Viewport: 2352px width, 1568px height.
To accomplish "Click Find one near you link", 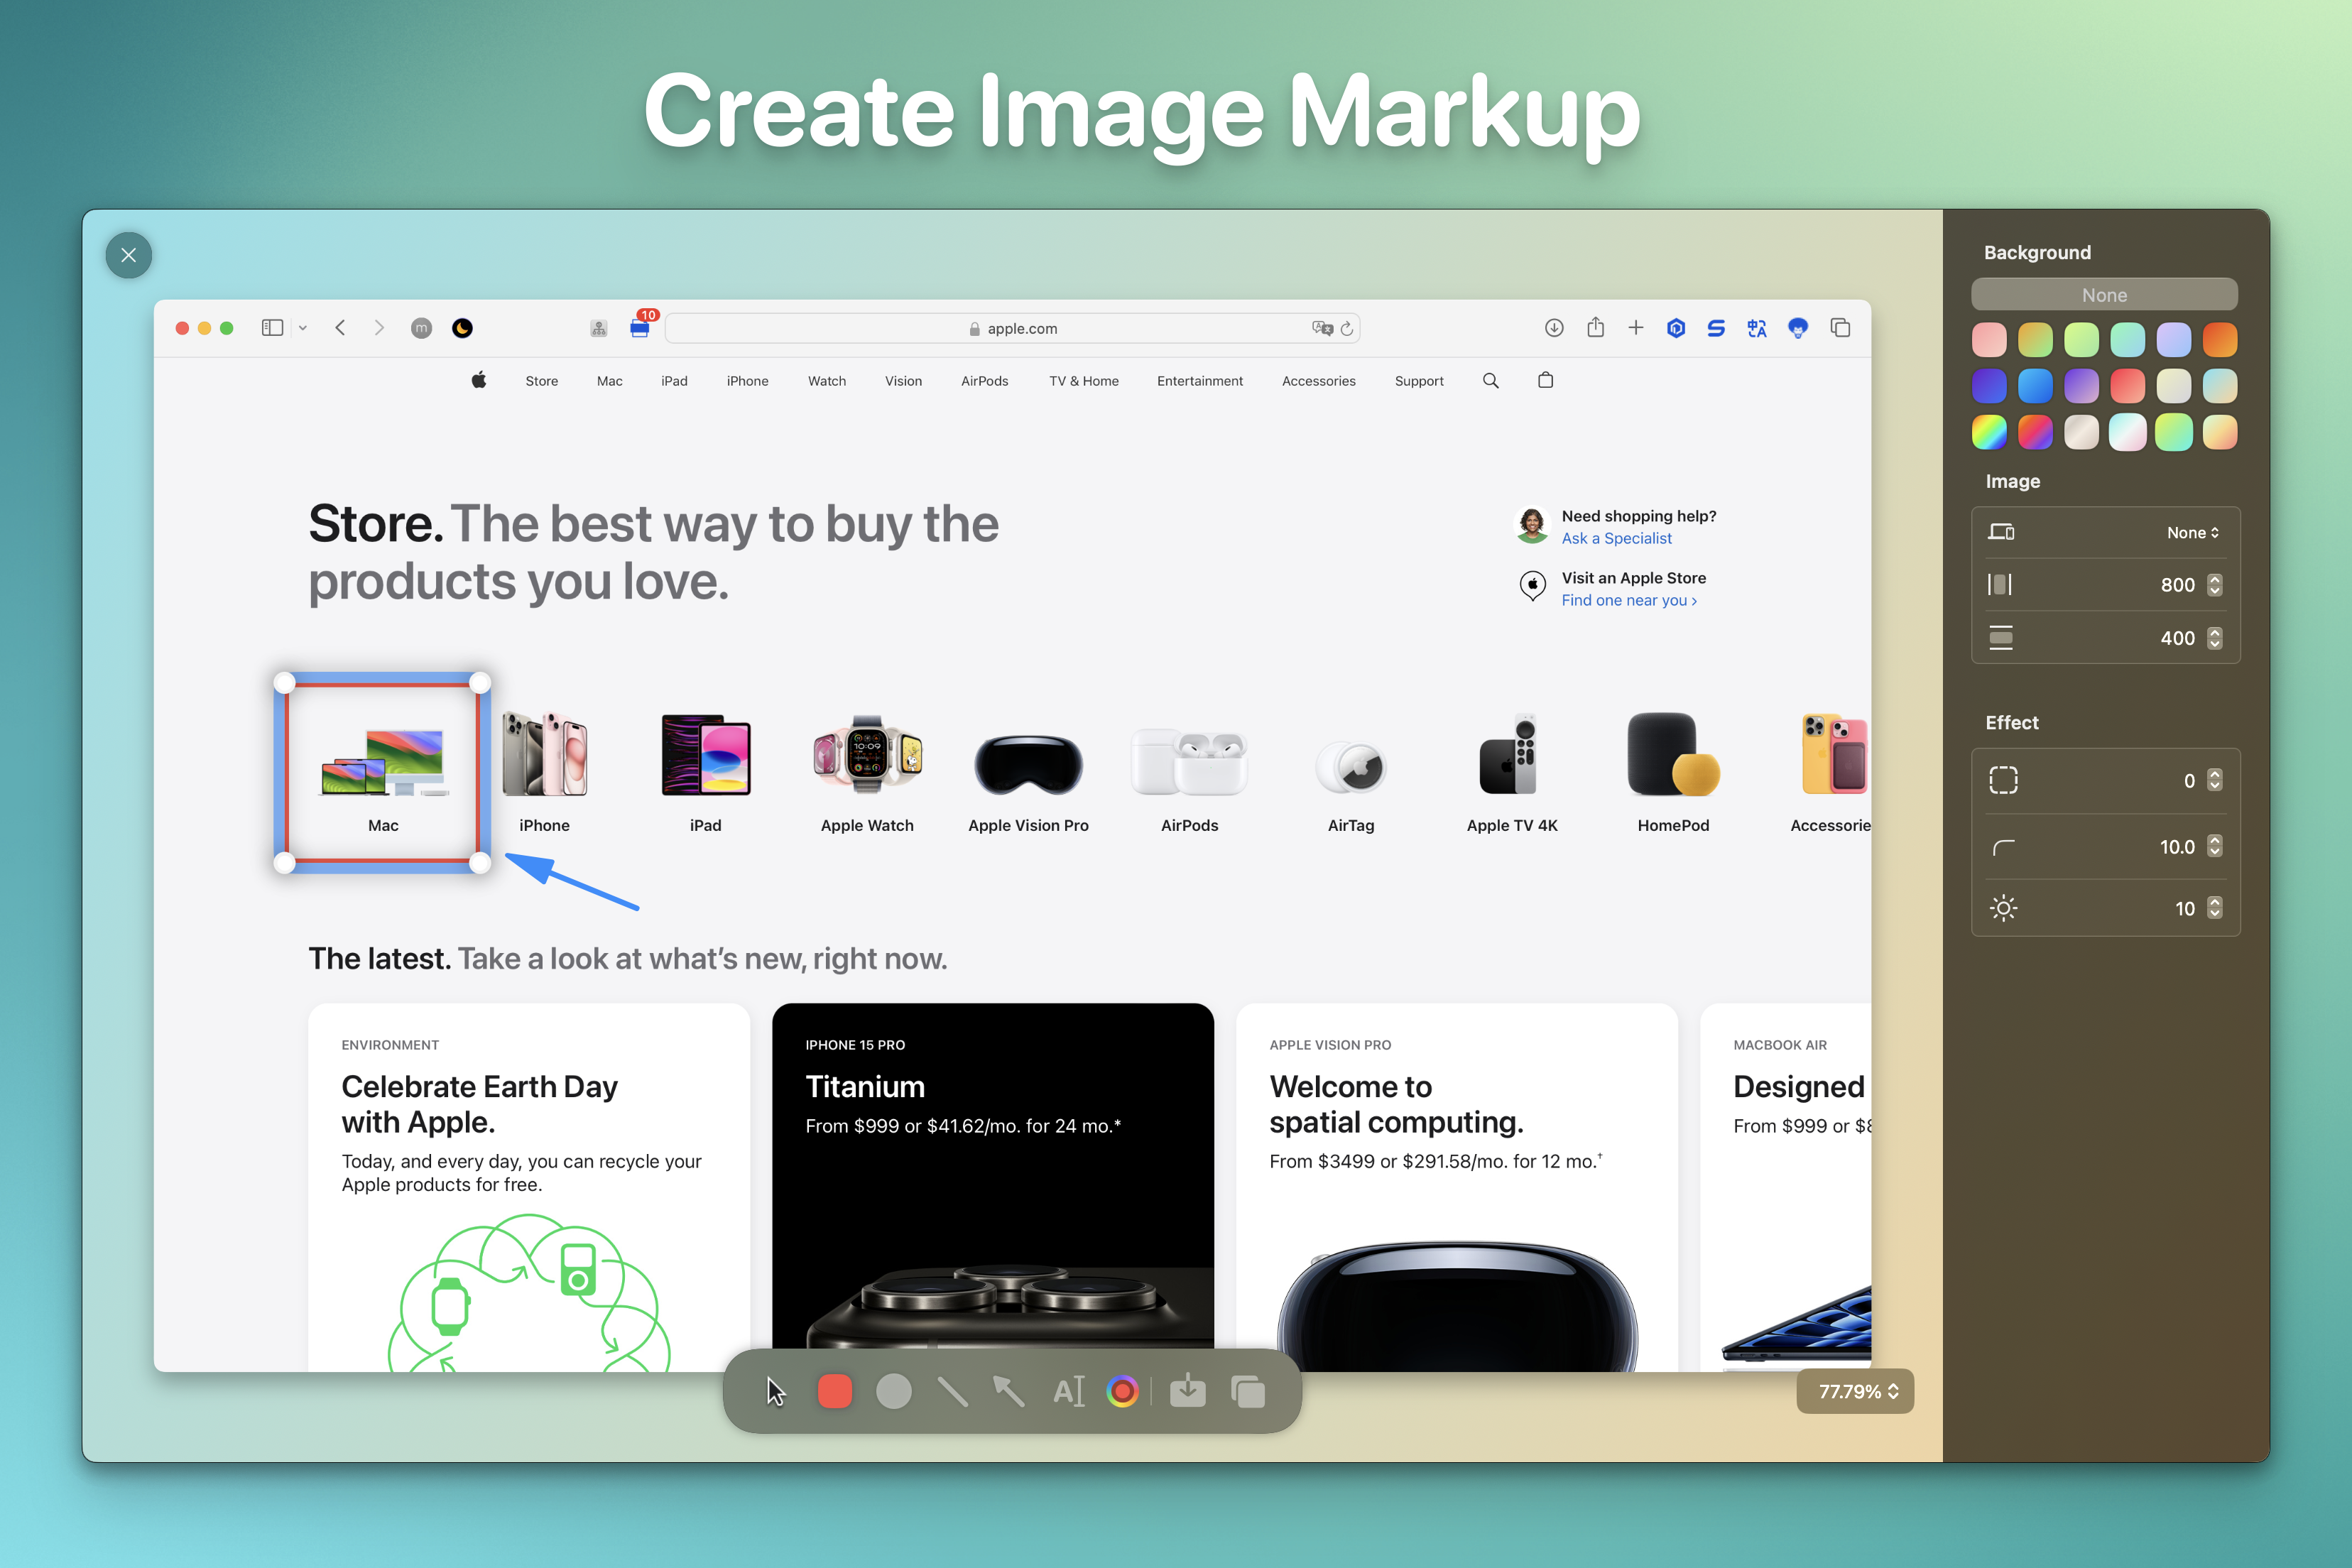I will click(x=1629, y=600).
